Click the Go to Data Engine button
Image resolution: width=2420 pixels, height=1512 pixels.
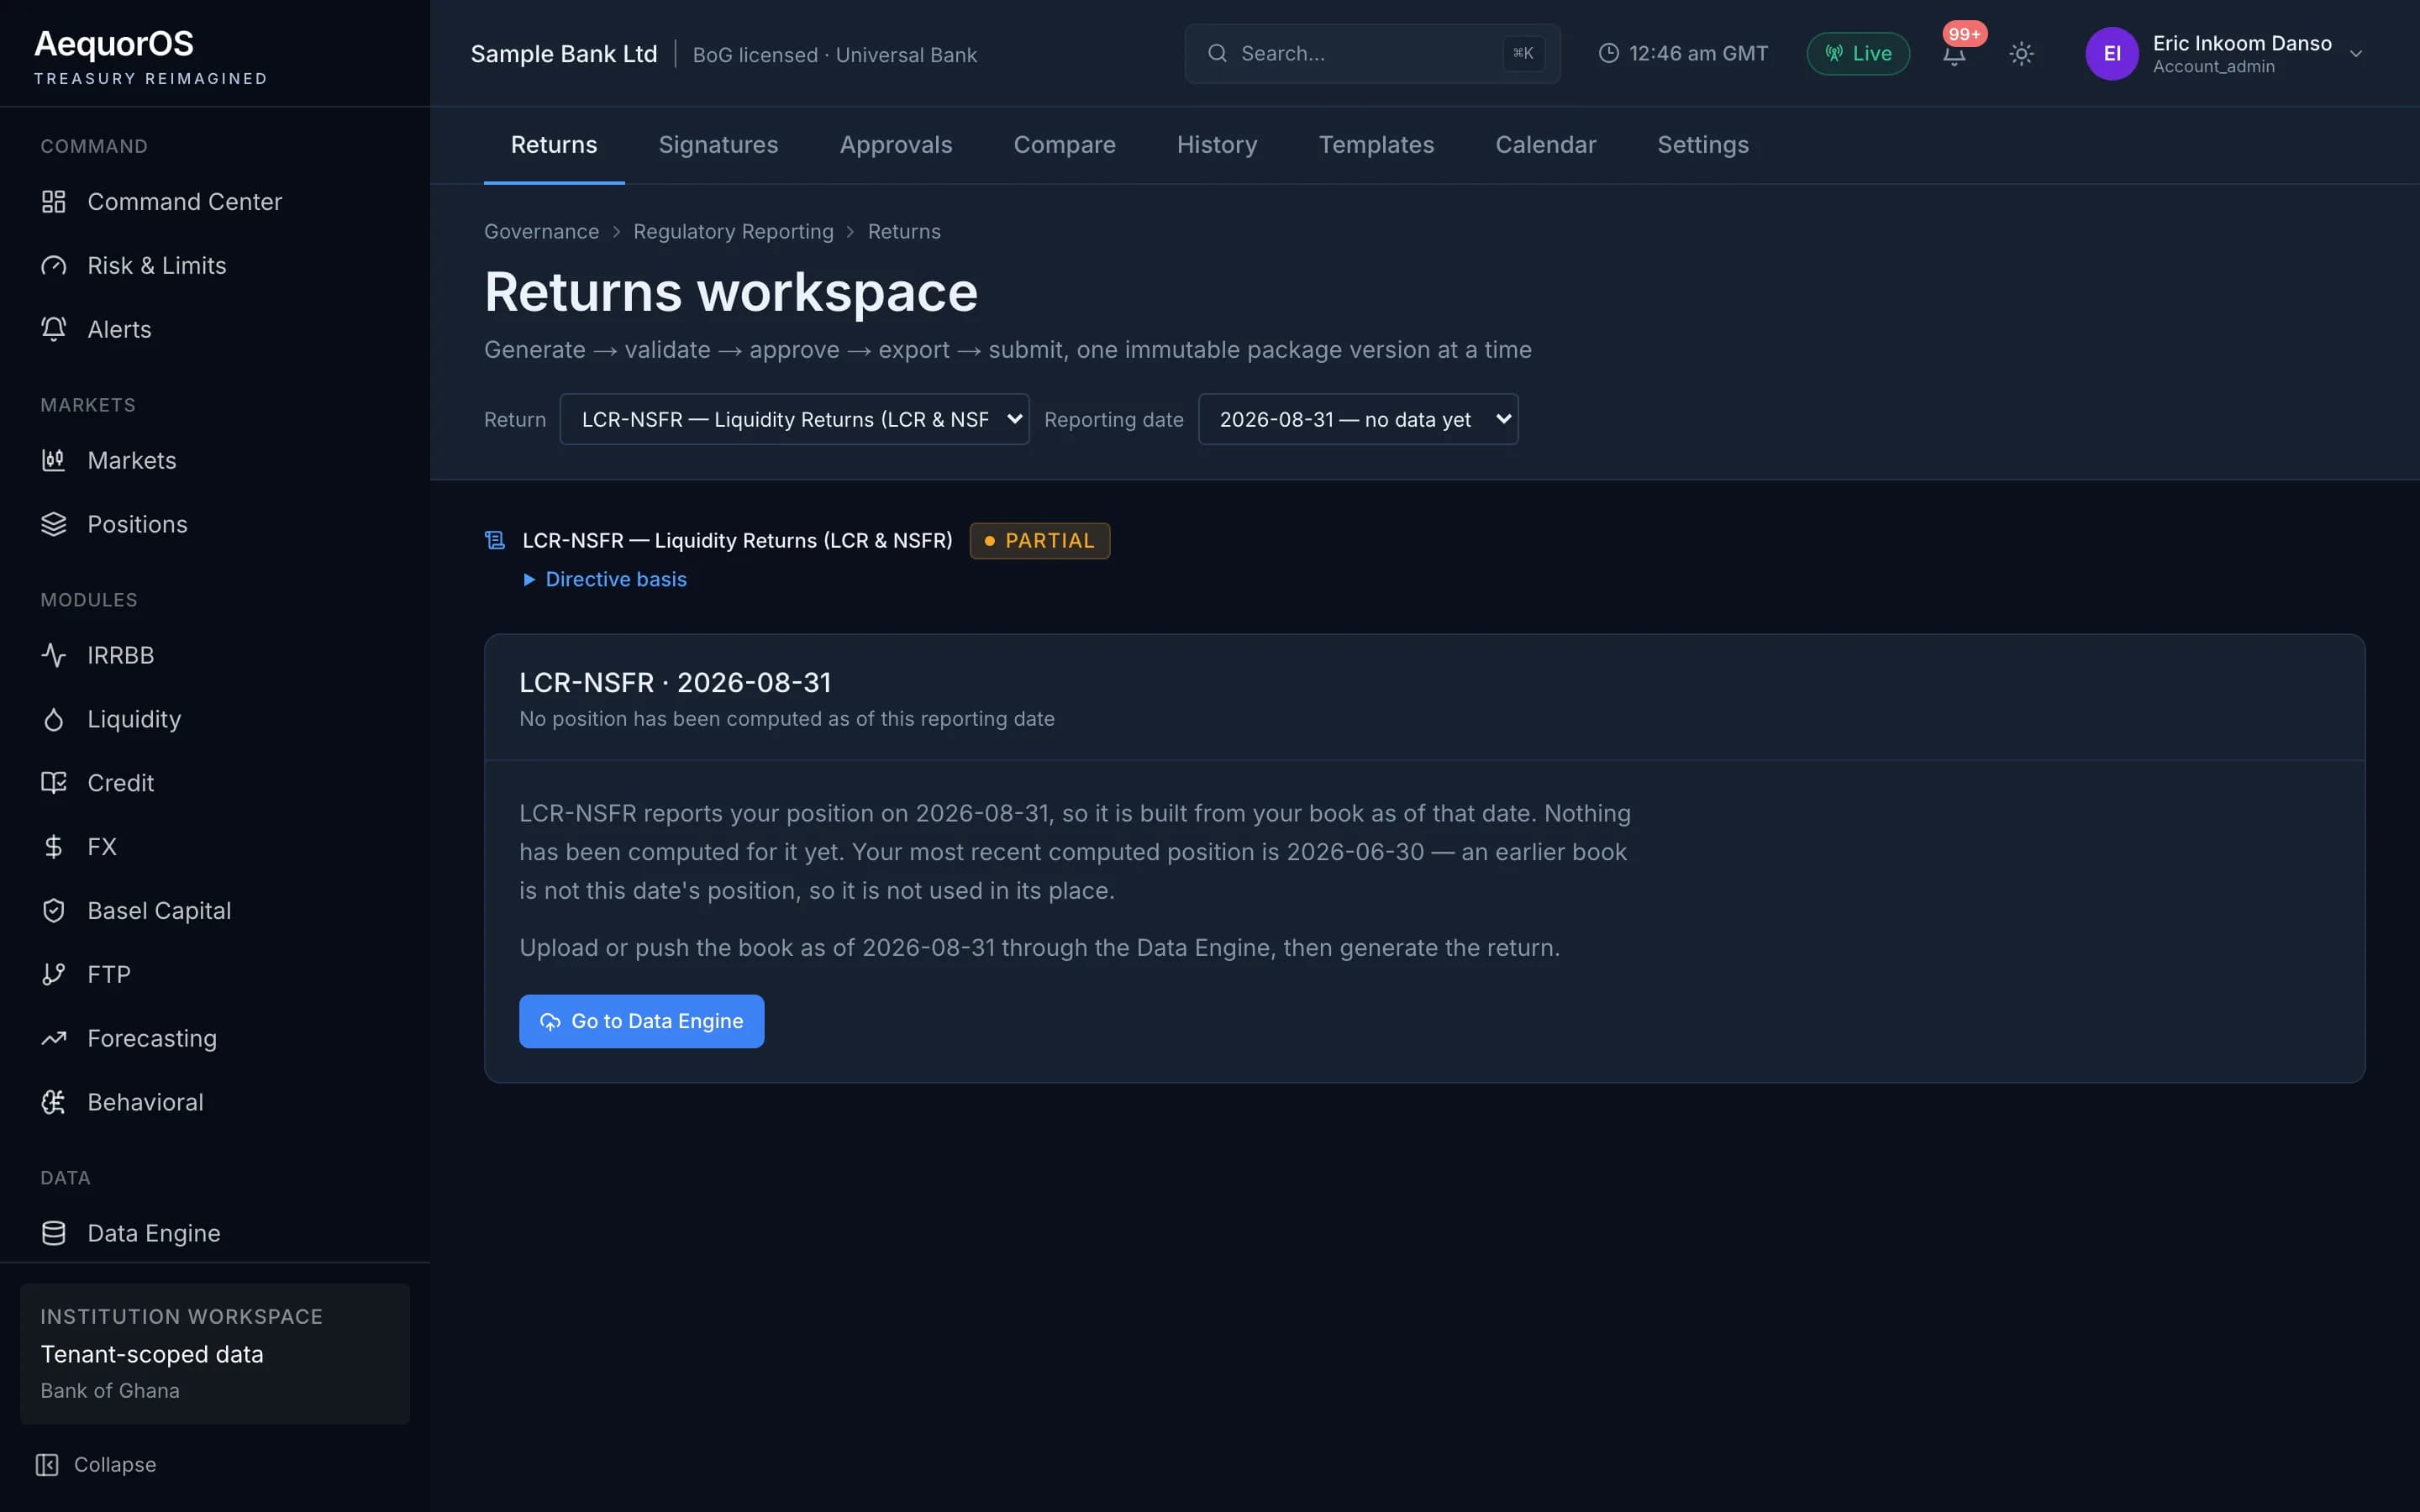click(641, 1021)
